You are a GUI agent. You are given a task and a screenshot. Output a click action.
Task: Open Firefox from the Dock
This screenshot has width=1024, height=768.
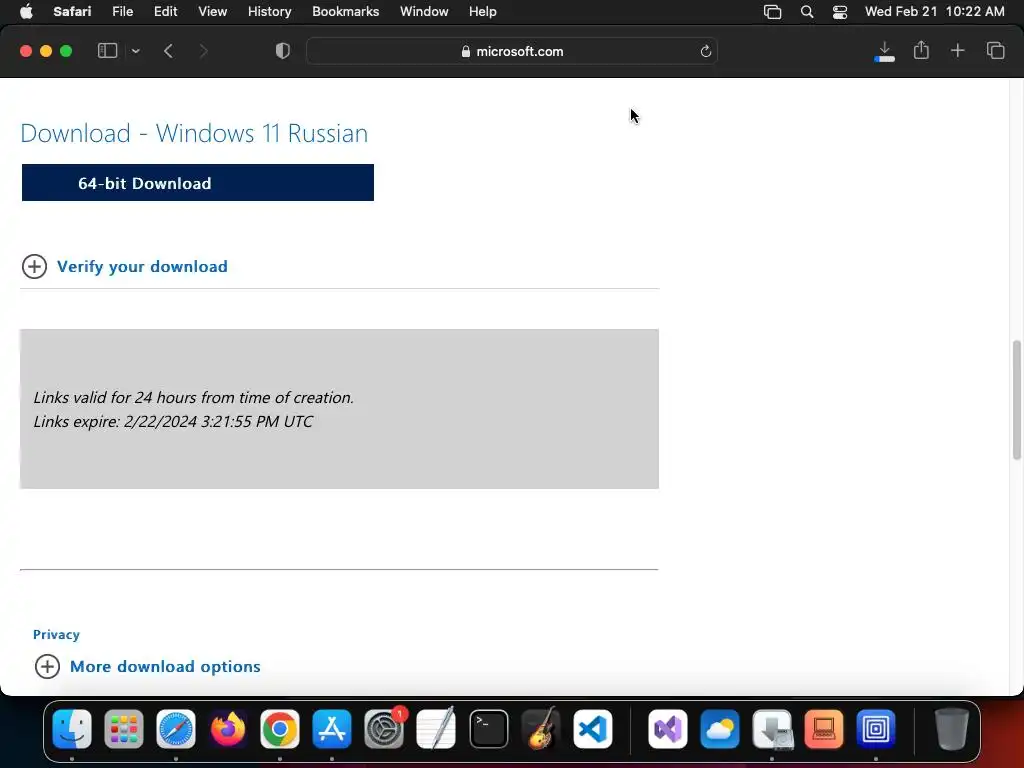point(228,729)
